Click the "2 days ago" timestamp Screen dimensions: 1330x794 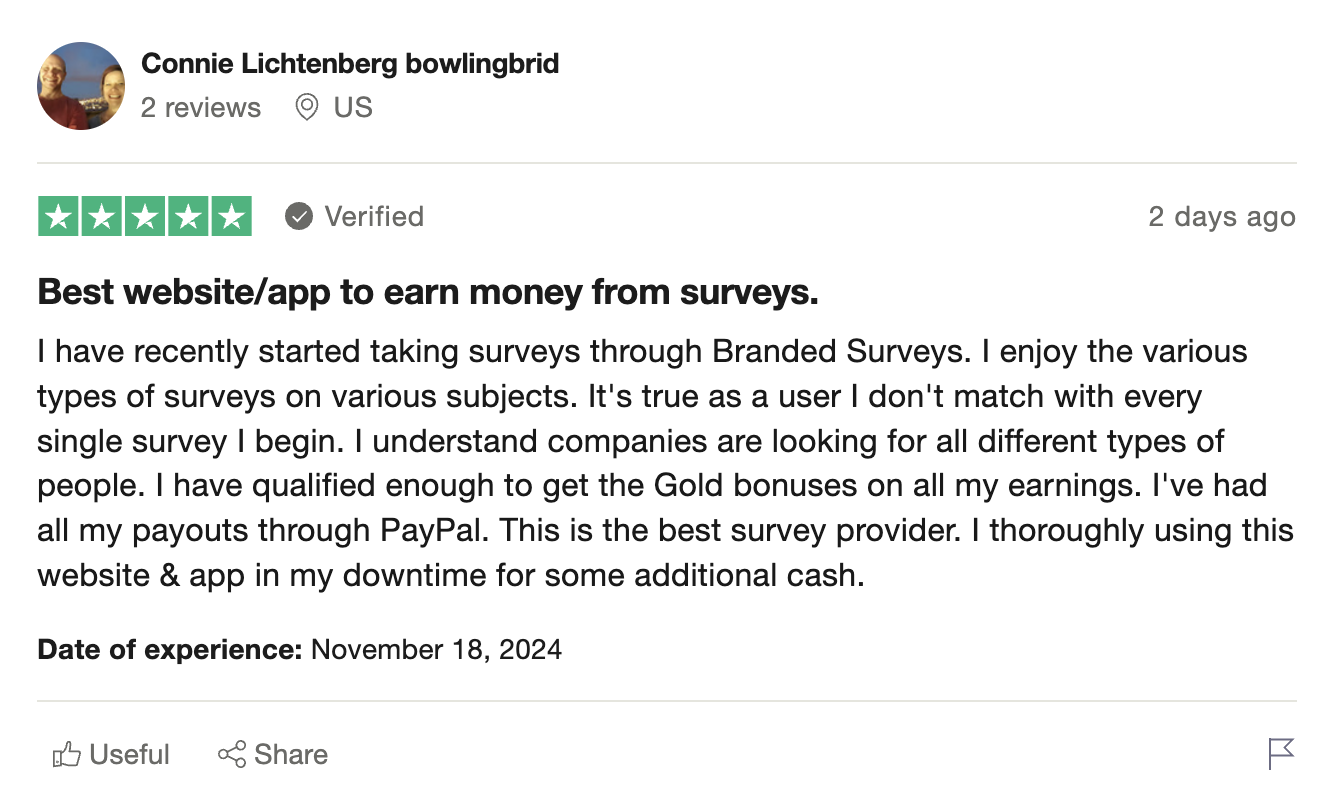pos(1221,217)
